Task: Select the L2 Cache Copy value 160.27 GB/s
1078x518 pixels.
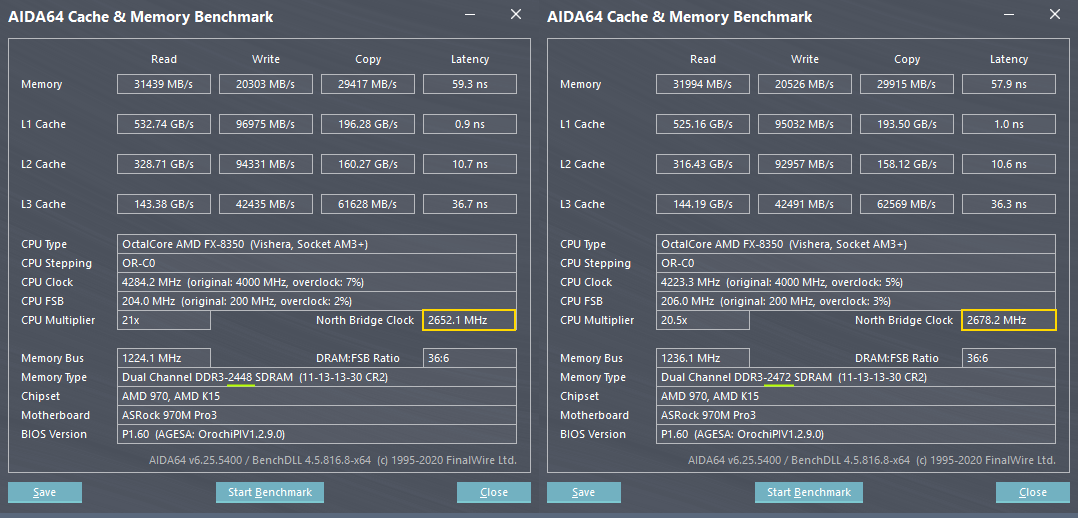Action: point(367,165)
